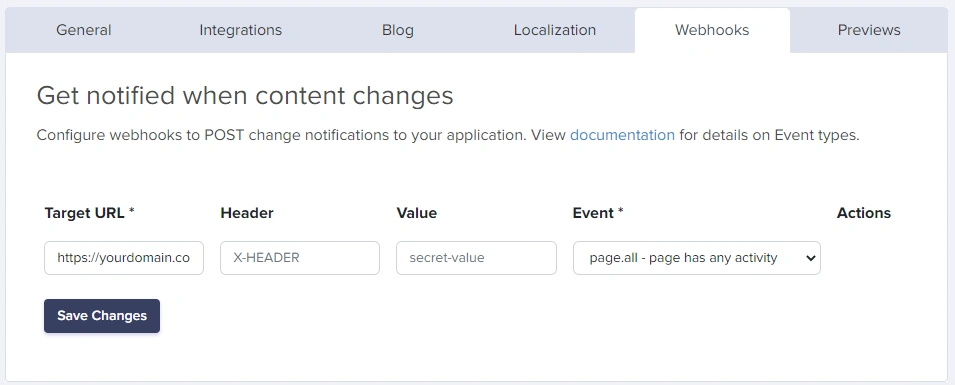Click the 'Get notified when content changes' heading
This screenshot has width=955, height=385.
point(245,96)
